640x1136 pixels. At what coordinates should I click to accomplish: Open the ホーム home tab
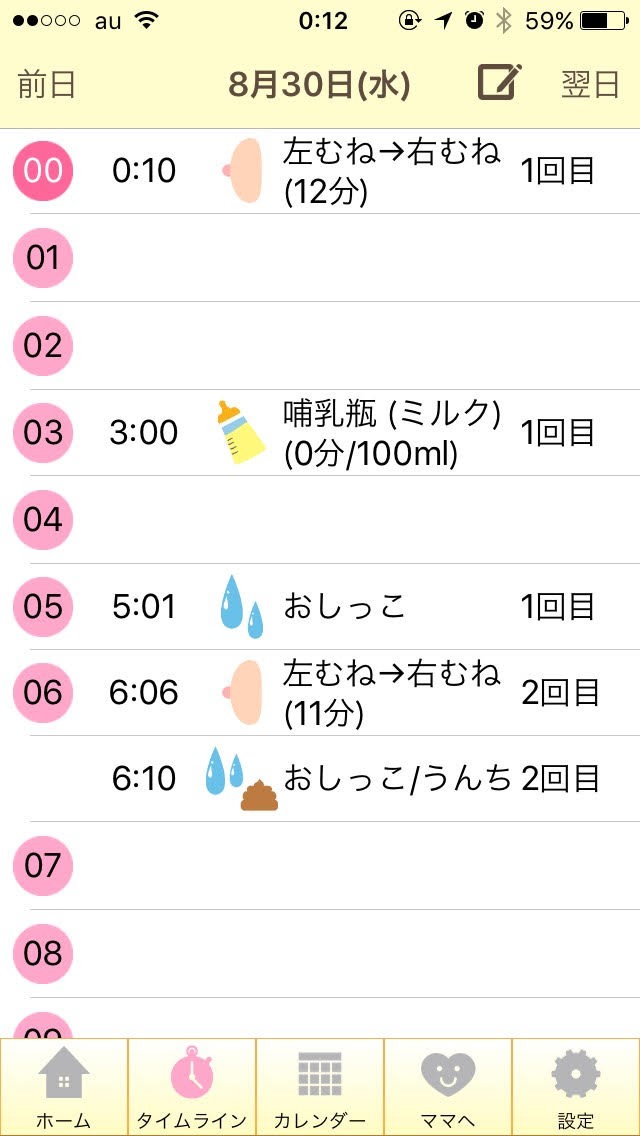64,1086
